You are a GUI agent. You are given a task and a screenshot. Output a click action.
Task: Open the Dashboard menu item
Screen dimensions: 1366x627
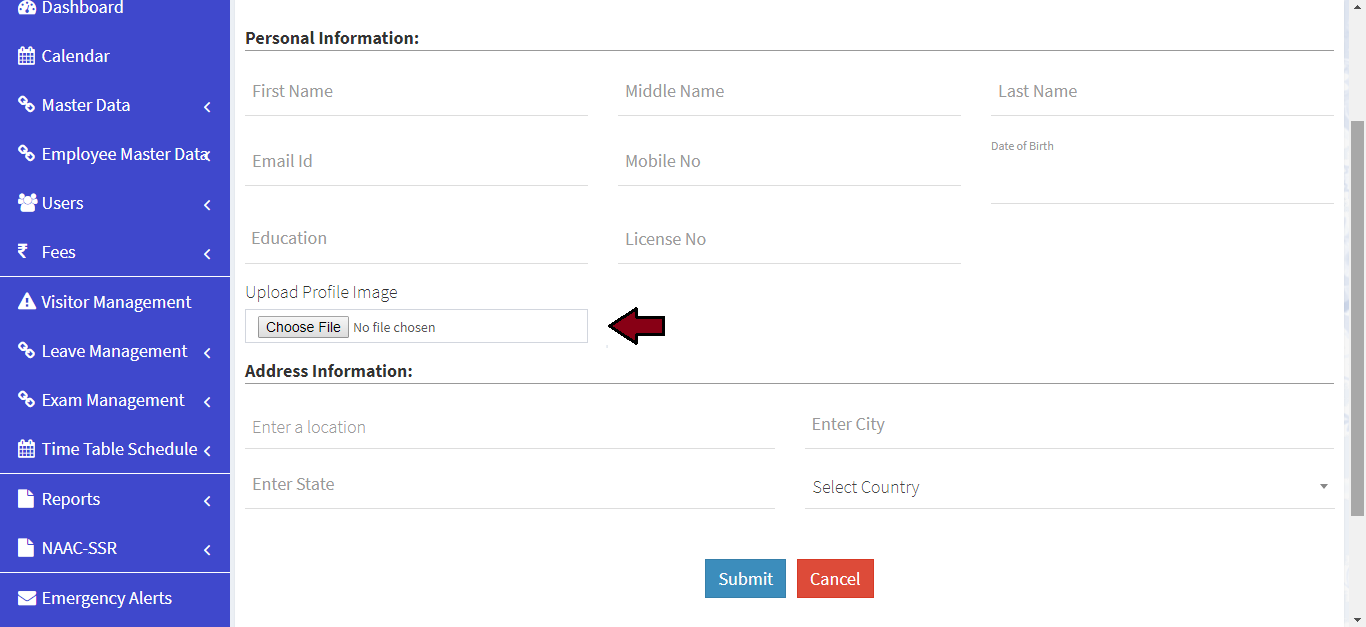tap(82, 8)
